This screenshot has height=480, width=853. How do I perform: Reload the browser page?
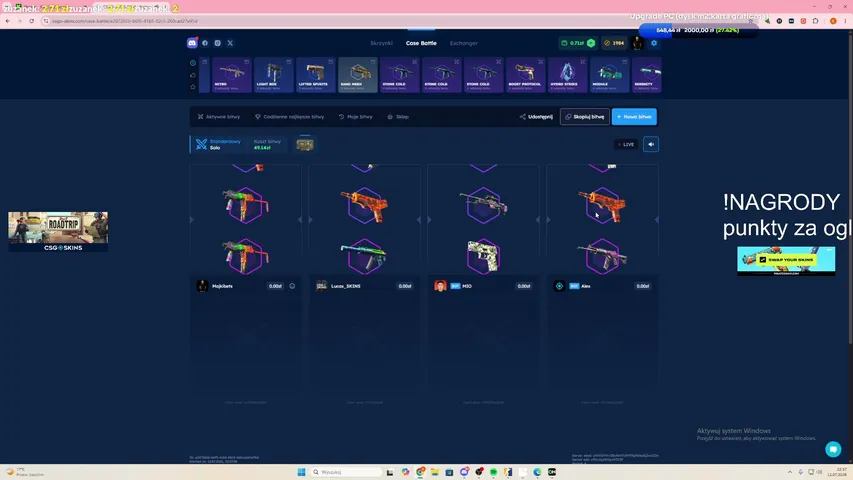pyautogui.click(x=32, y=21)
